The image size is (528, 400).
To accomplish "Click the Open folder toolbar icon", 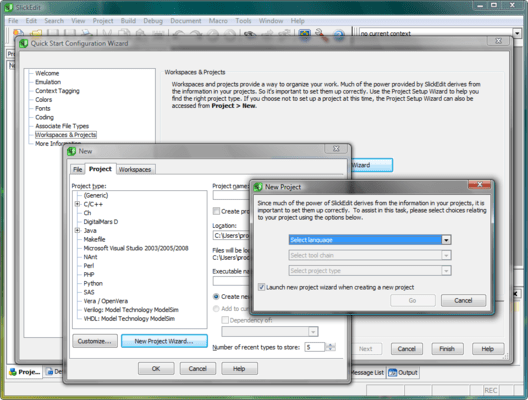I will point(36,33).
